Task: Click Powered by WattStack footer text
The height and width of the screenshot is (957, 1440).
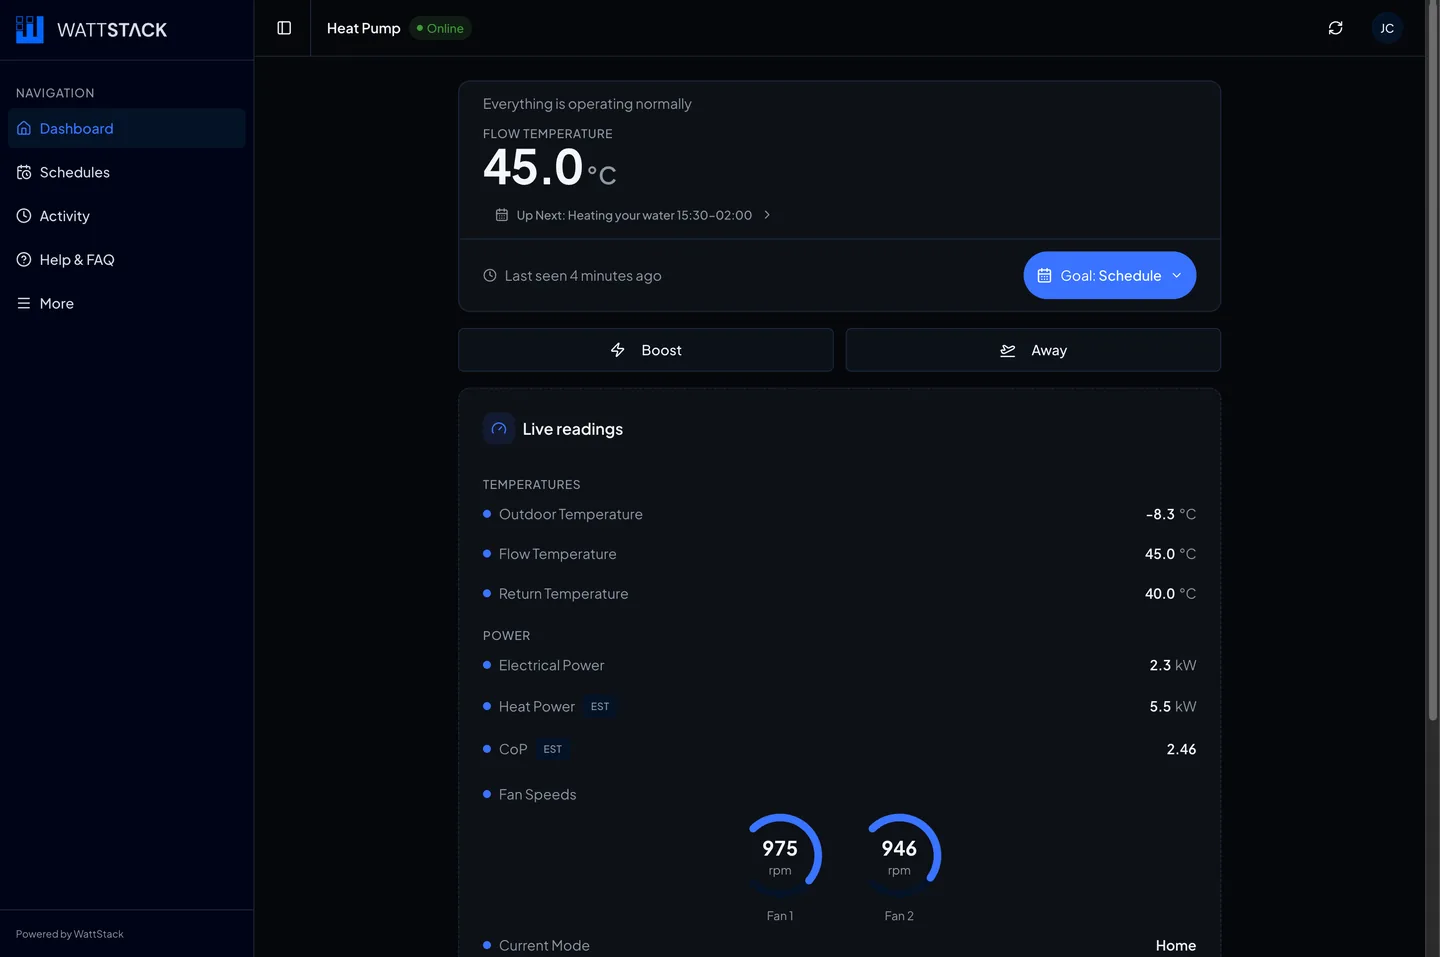Action: pos(70,934)
